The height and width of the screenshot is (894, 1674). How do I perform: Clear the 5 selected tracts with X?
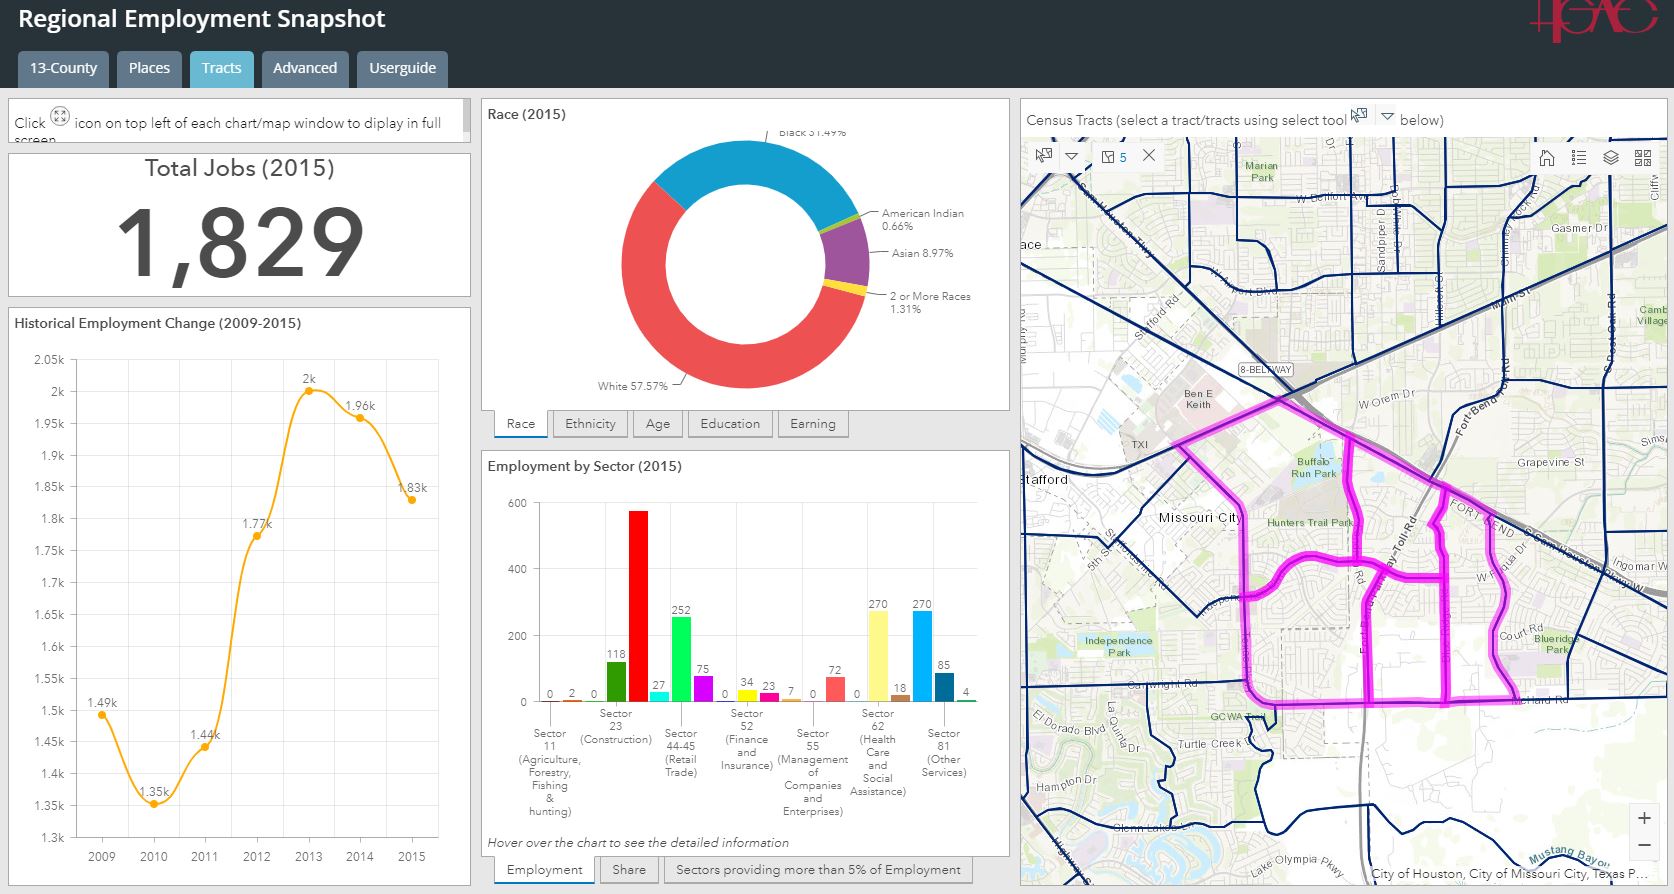coord(1149,156)
